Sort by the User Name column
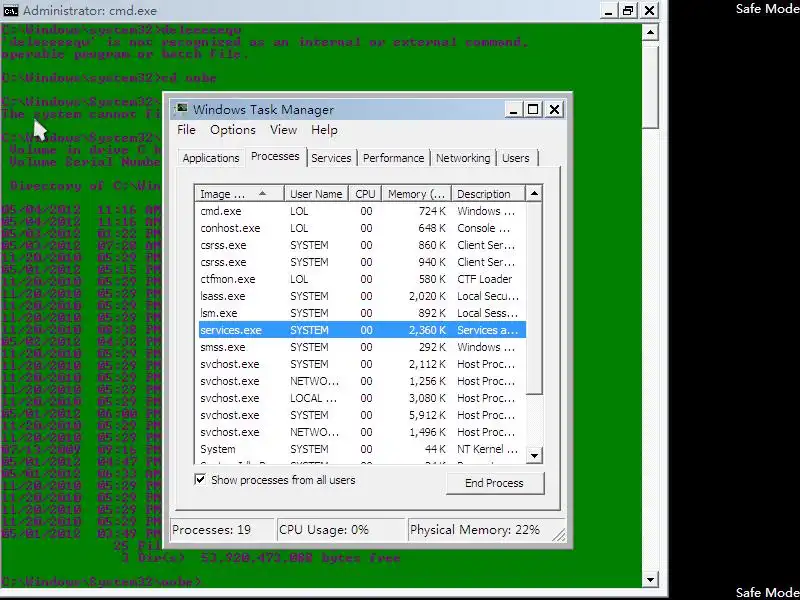This screenshot has width=800, height=600. pyautogui.click(x=316, y=194)
